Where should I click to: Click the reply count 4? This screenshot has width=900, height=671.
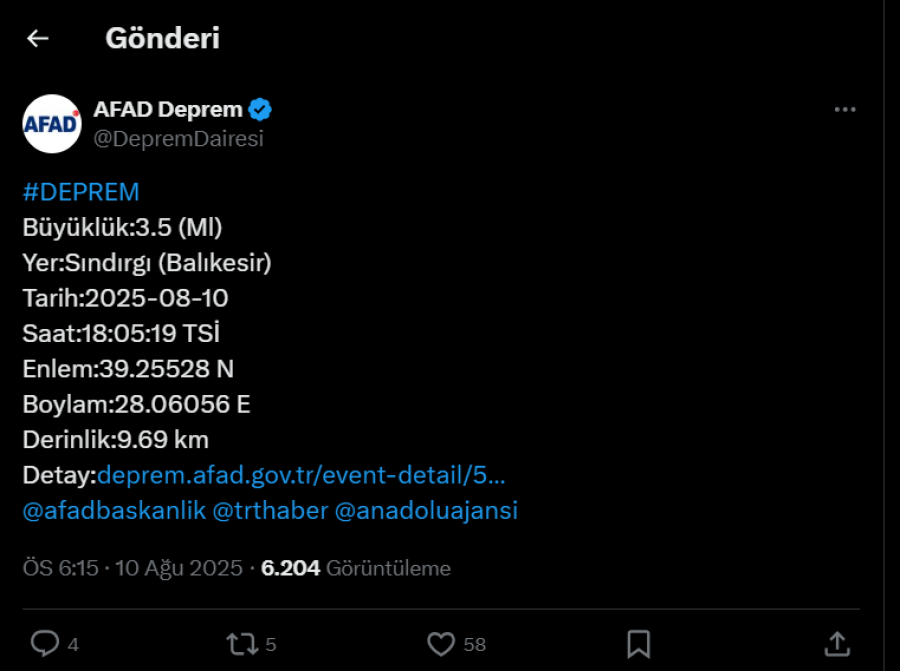[x=73, y=645]
